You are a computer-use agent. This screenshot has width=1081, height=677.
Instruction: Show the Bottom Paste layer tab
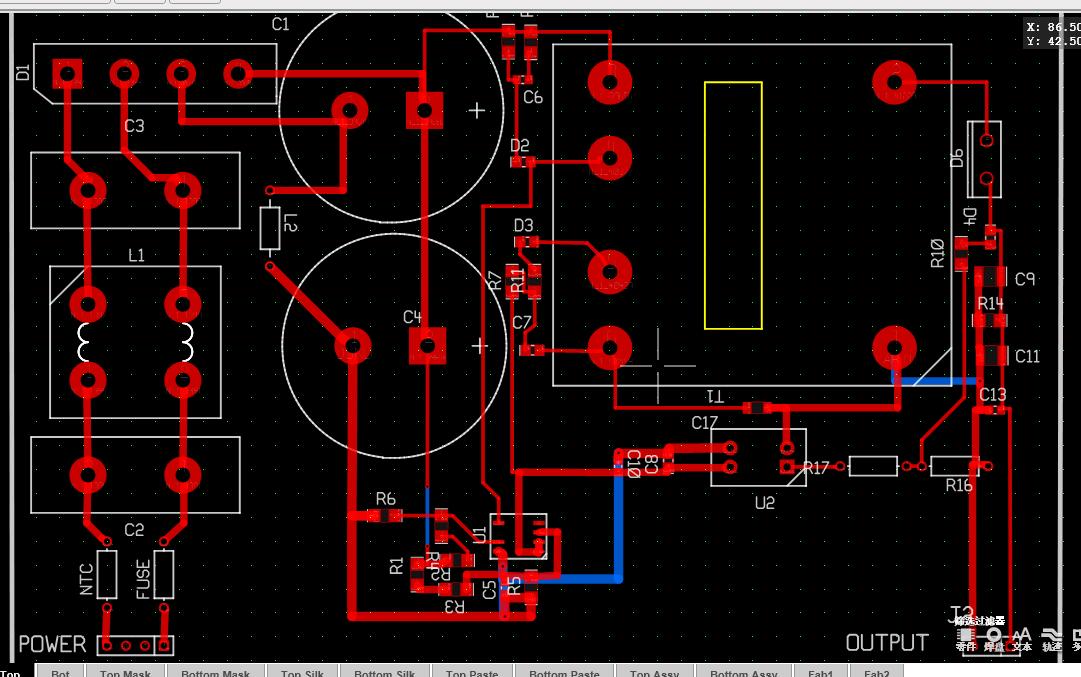pos(564,672)
